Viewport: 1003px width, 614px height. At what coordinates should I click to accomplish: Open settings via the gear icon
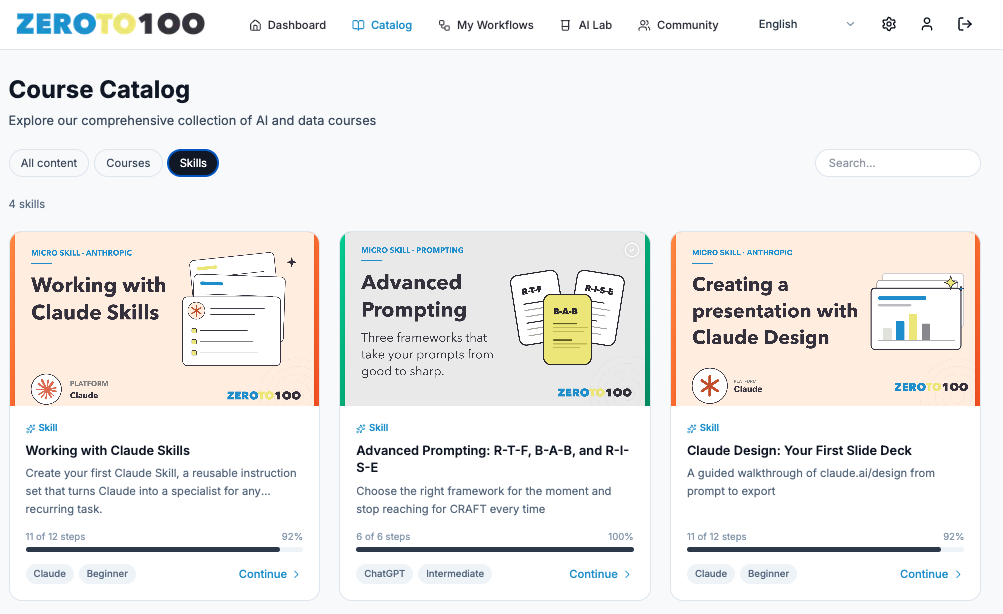coord(888,24)
